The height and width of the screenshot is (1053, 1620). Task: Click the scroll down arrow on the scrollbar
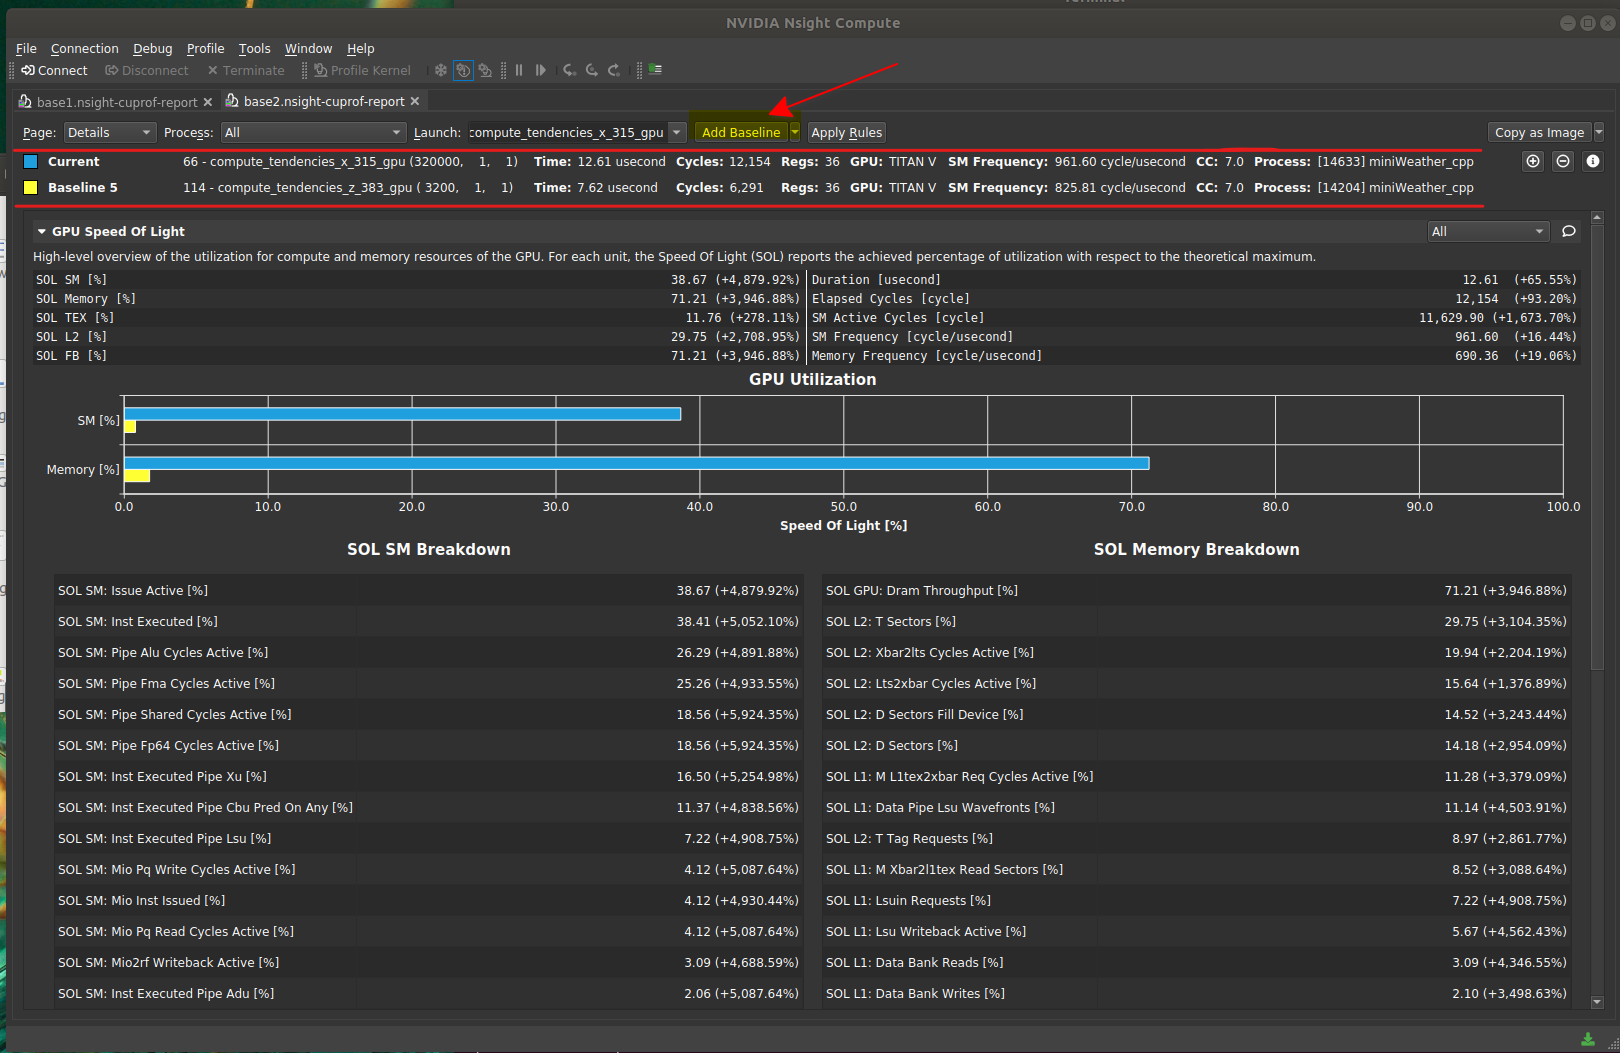(x=1596, y=1001)
